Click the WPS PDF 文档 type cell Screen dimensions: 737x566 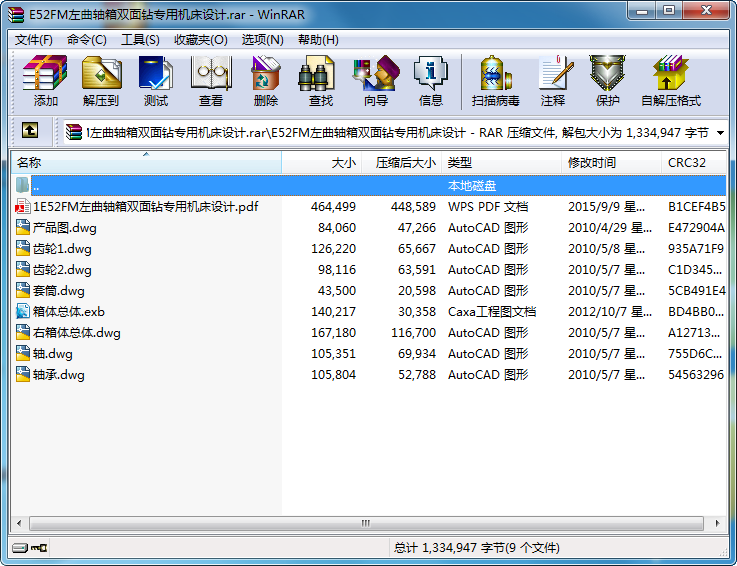click(488, 207)
